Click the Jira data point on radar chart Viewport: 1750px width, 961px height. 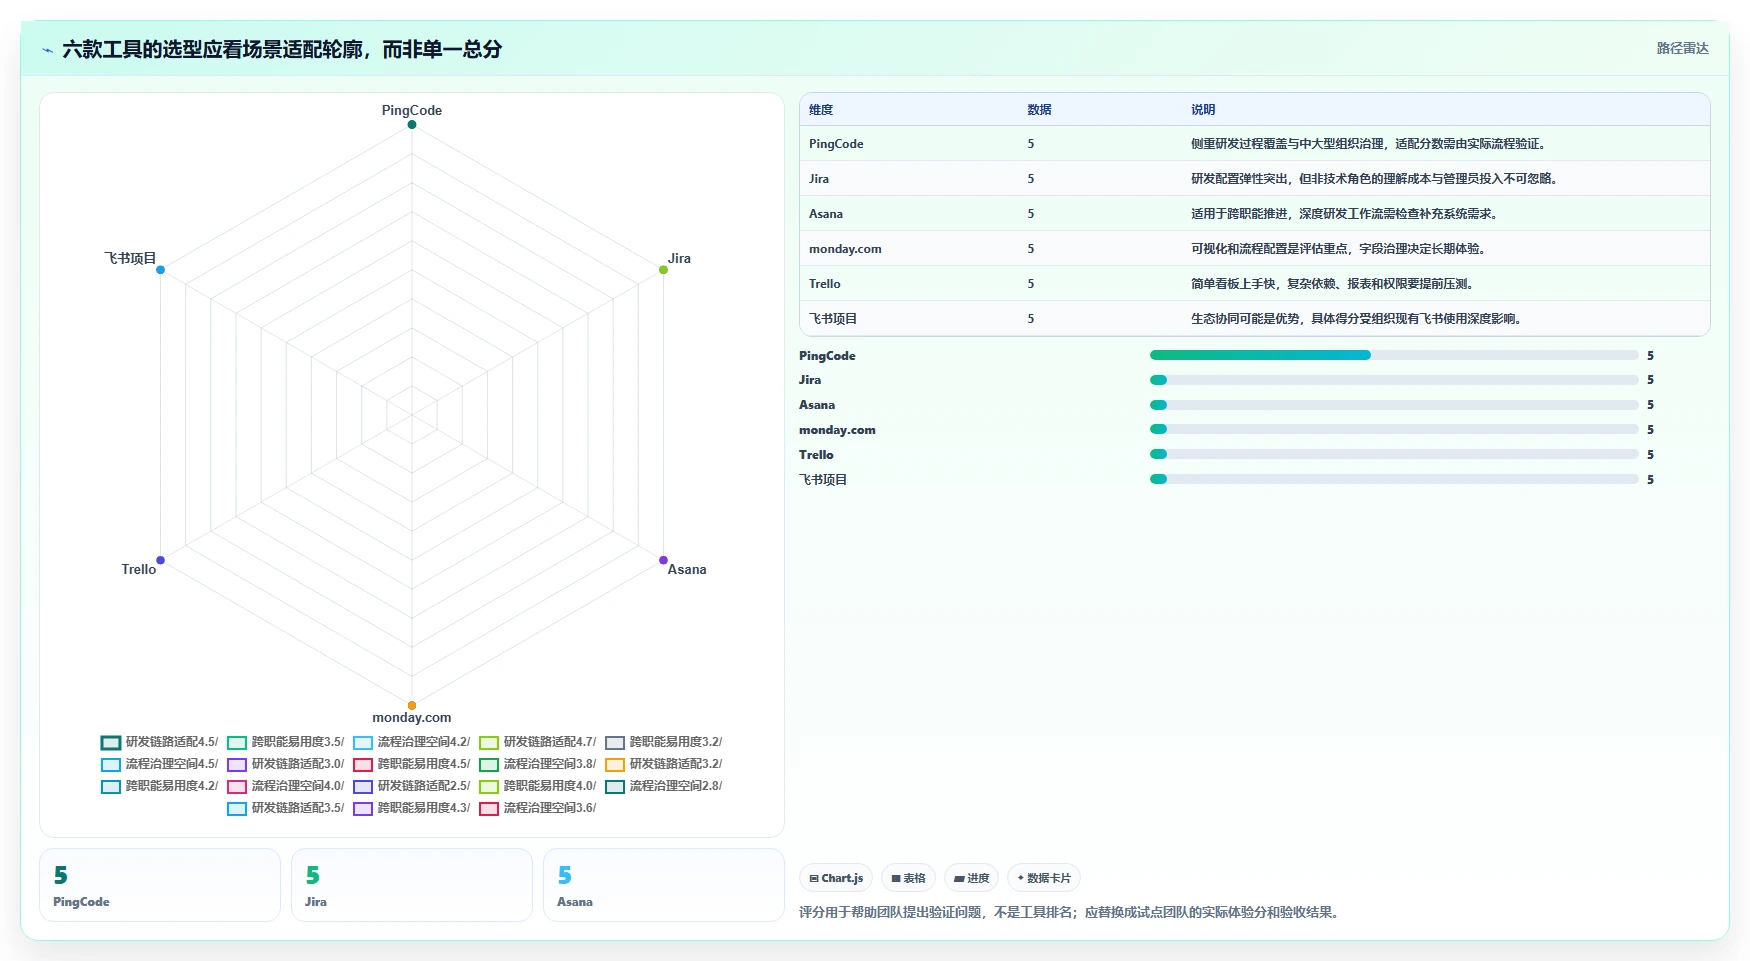point(663,270)
